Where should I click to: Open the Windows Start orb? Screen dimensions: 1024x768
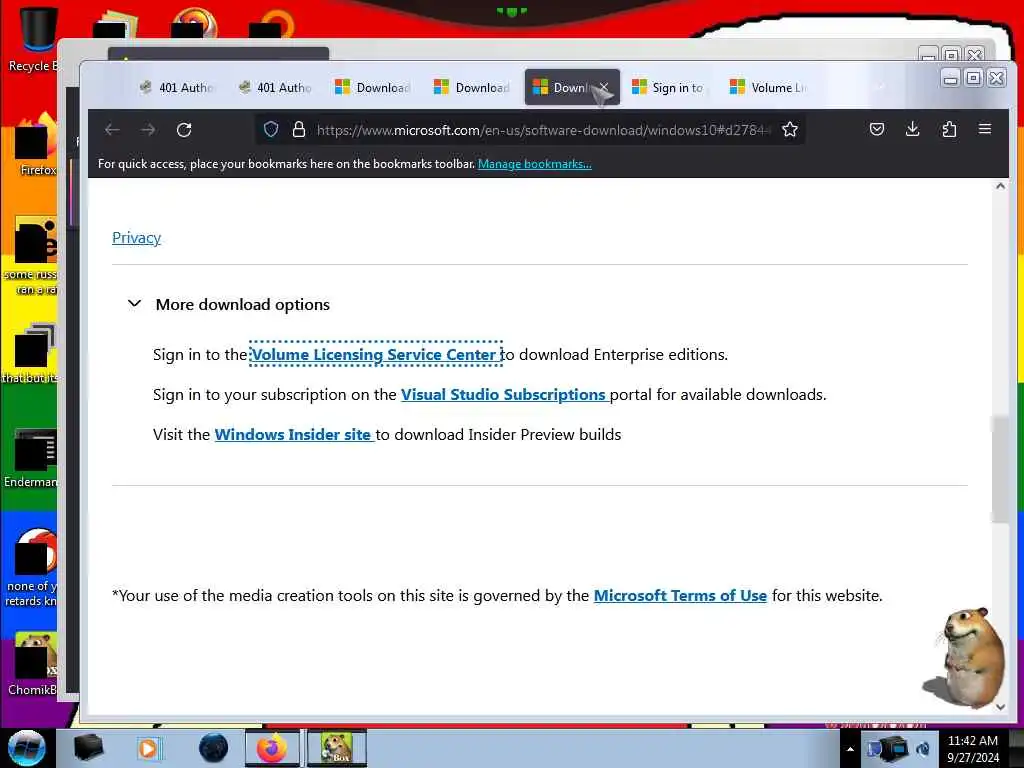click(x=27, y=748)
